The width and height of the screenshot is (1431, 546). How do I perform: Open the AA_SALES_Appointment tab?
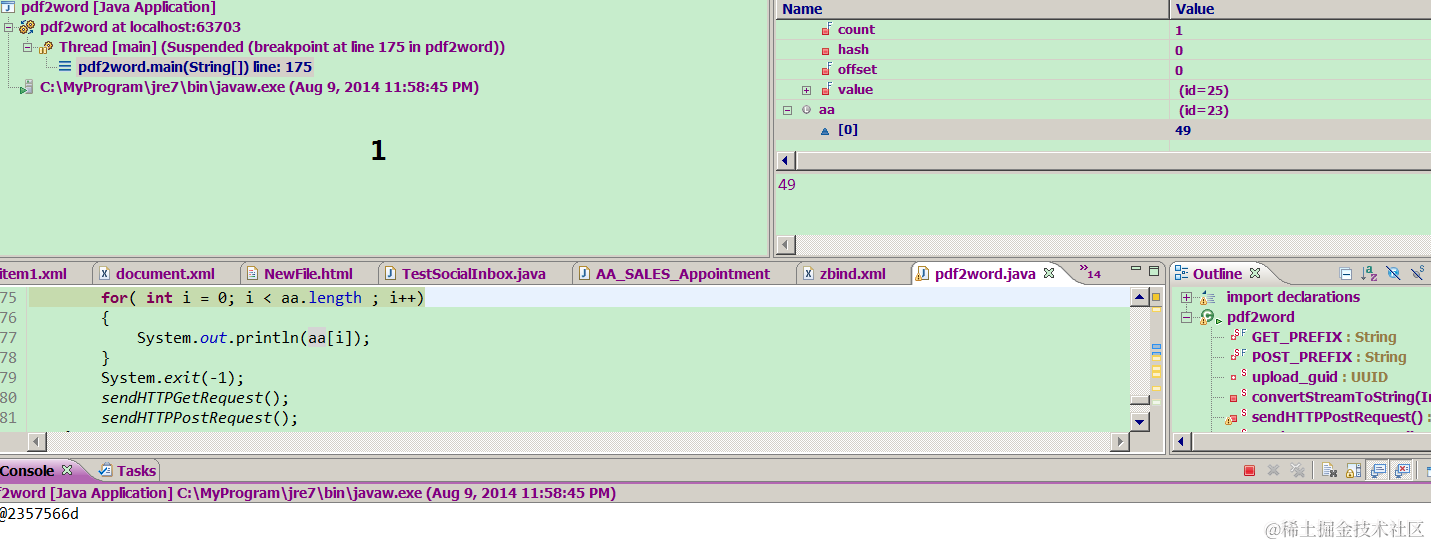point(674,273)
